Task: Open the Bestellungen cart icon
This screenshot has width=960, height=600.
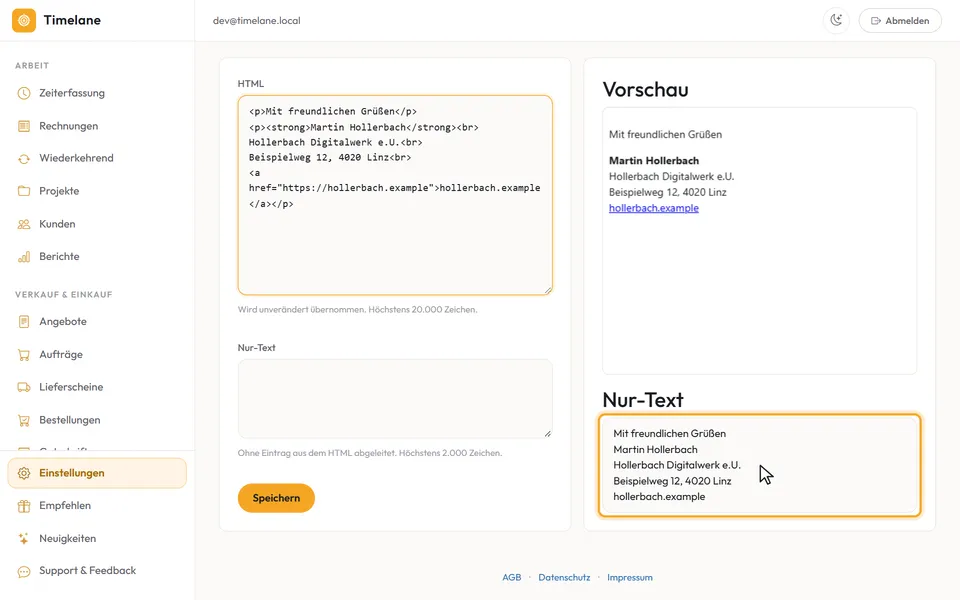Action: (24, 420)
